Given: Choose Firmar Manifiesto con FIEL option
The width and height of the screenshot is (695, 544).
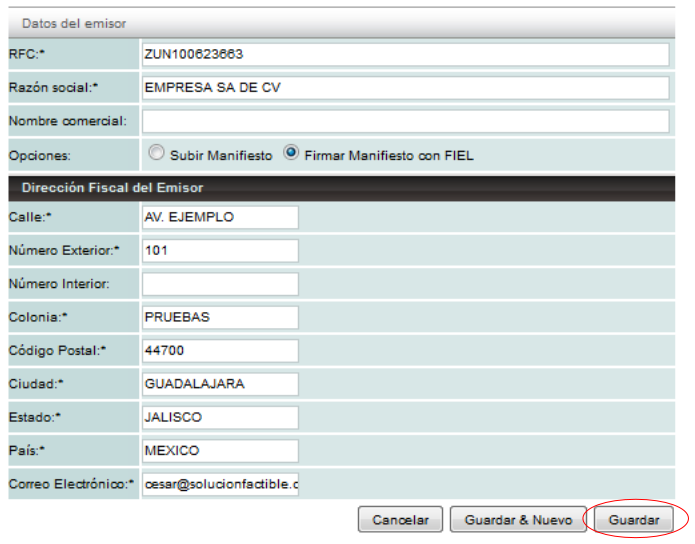Looking at the screenshot, I should click(292, 154).
